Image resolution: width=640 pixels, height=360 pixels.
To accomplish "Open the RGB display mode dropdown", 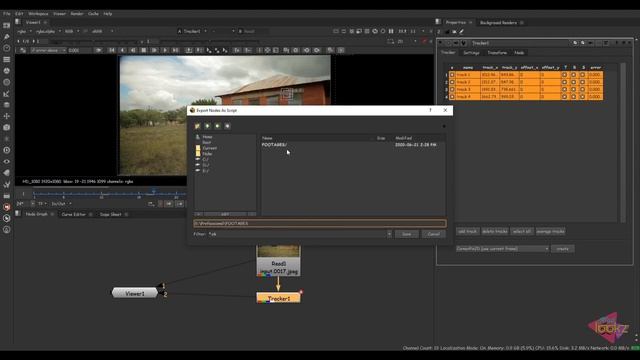I will (72, 31).
